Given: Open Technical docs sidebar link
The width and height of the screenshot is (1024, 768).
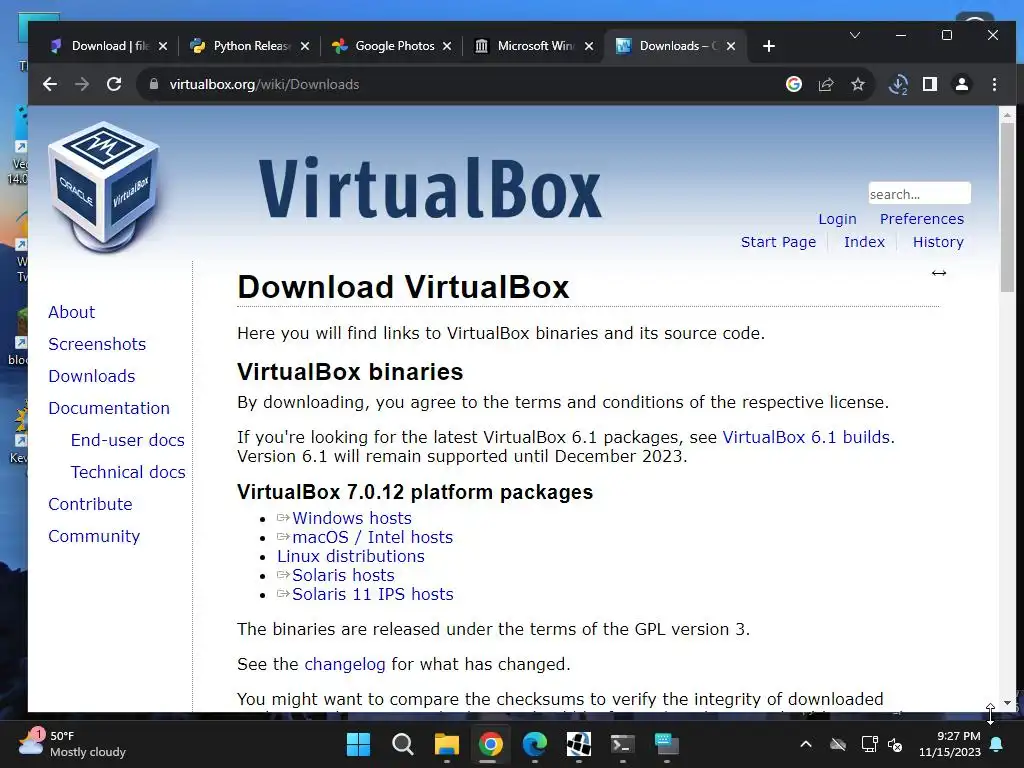Looking at the screenshot, I should 128,472.
